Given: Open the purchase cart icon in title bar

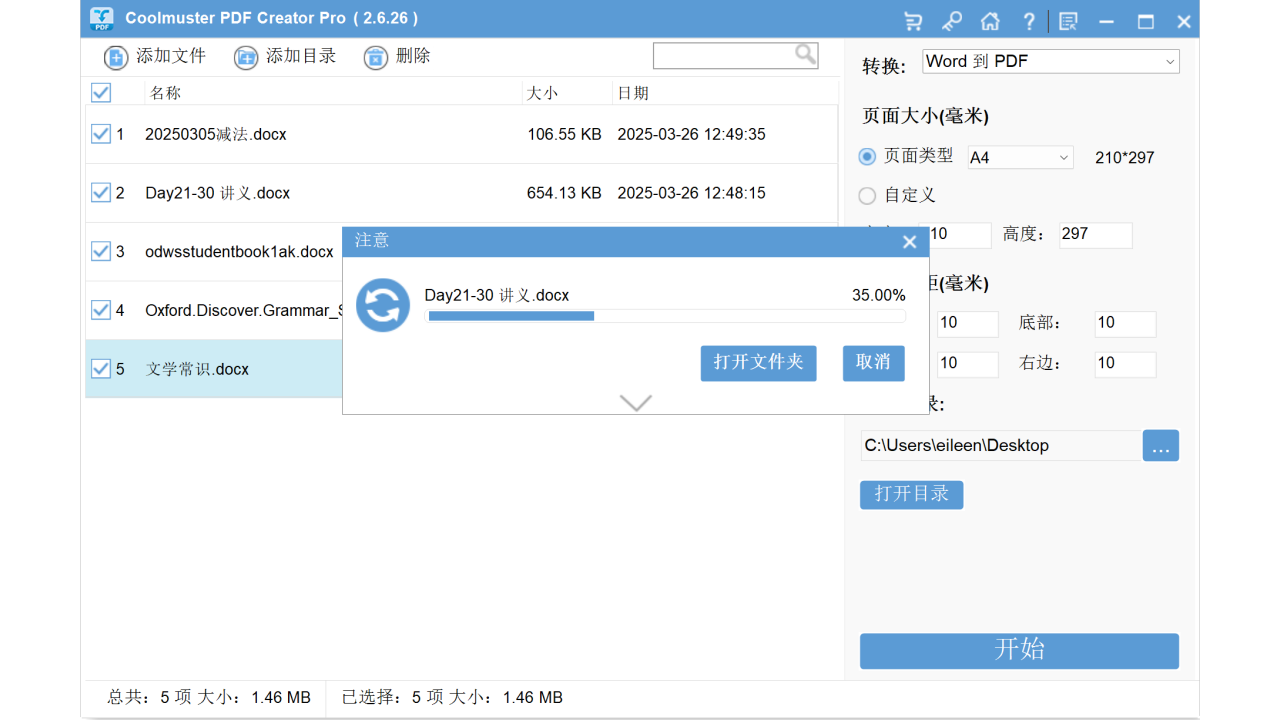Looking at the screenshot, I should tap(912, 20).
